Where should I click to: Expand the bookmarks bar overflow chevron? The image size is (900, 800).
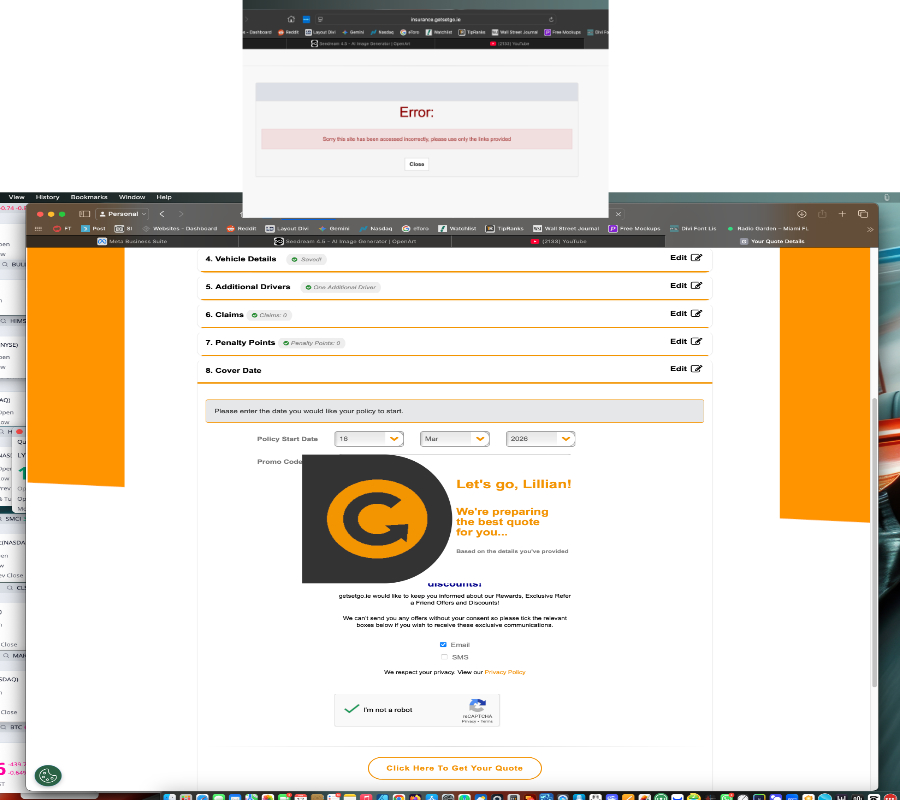pos(870,229)
